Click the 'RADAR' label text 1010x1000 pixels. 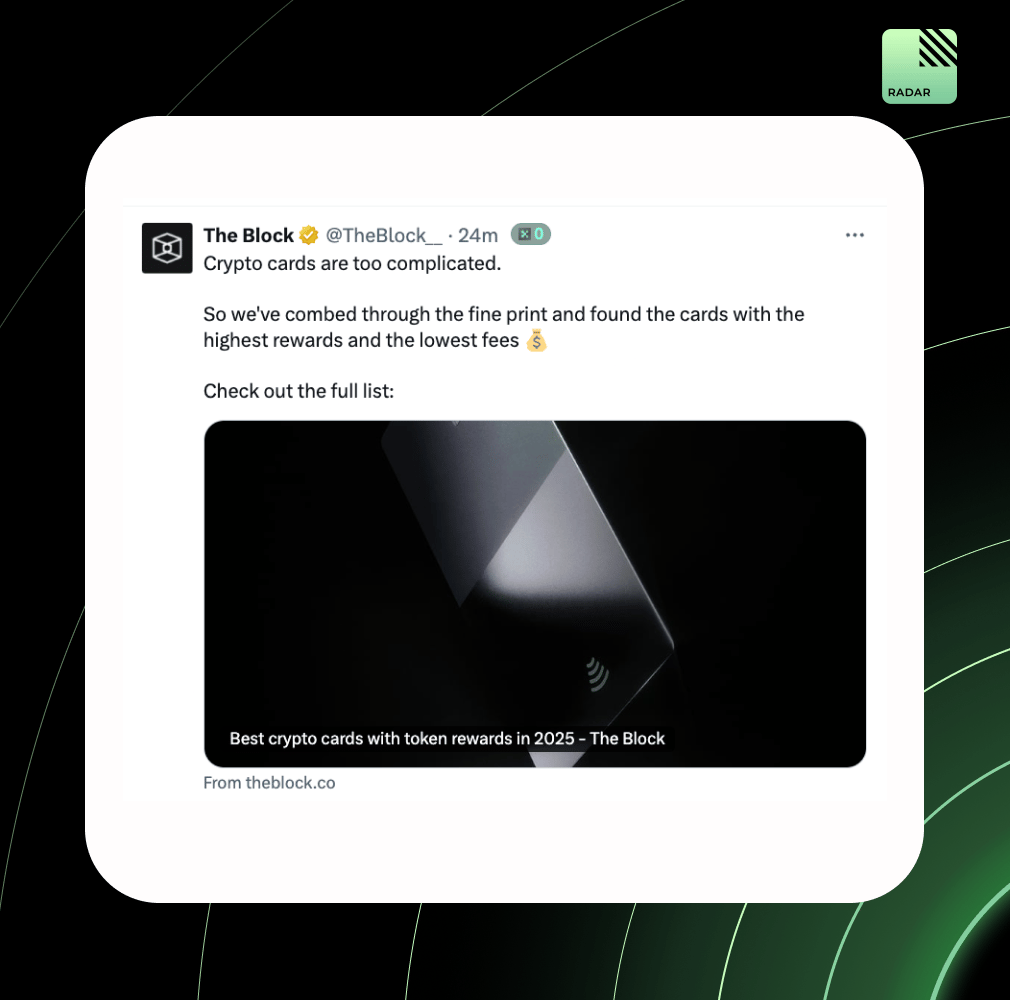(x=909, y=92)
